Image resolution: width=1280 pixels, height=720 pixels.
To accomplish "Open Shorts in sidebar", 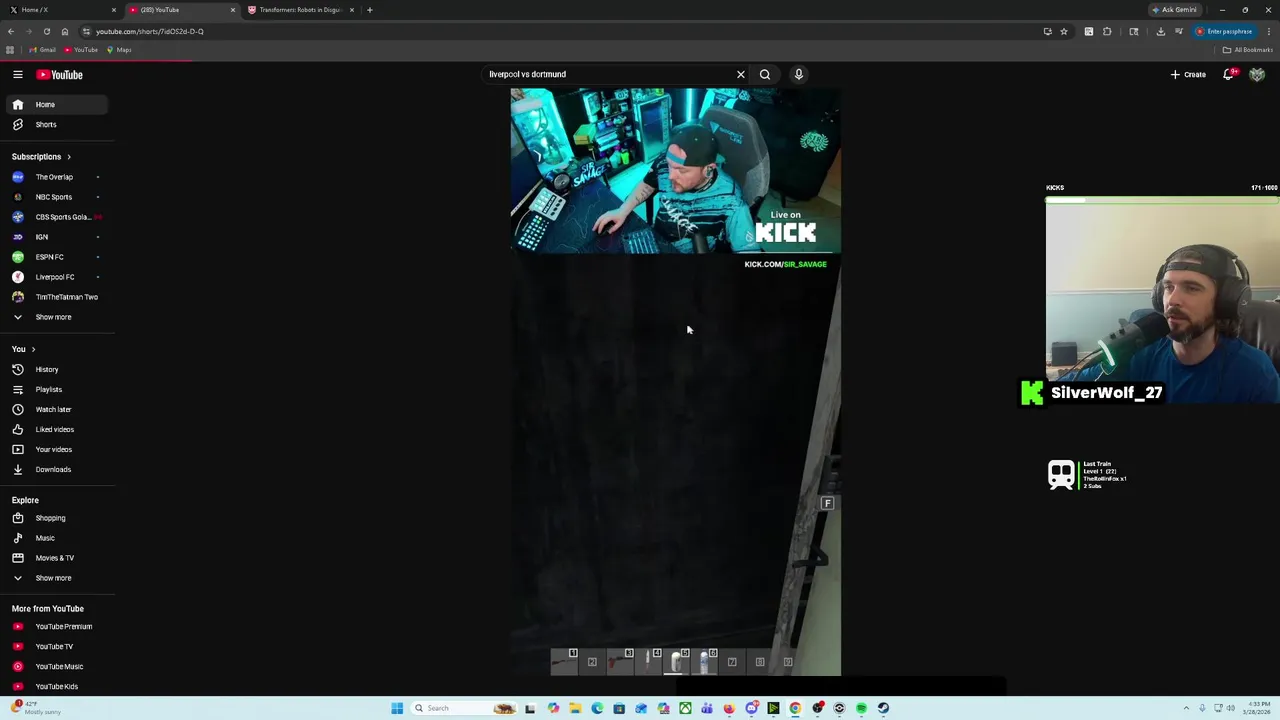I will (58, 124).
